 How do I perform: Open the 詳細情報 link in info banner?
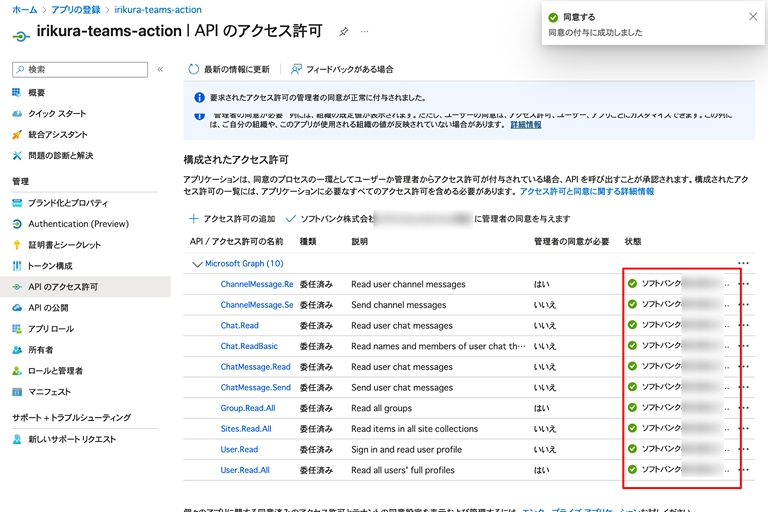point(526,125)
